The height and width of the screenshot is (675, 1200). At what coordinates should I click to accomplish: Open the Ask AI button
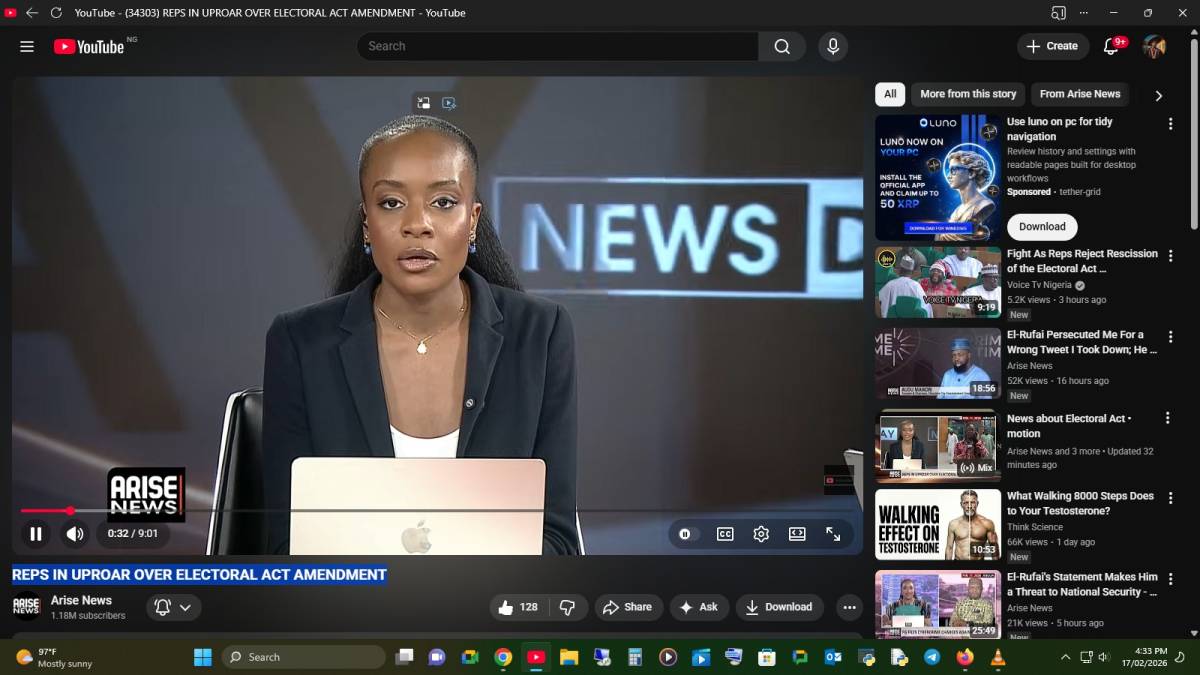pyautogui.click(x=699, y=607)
